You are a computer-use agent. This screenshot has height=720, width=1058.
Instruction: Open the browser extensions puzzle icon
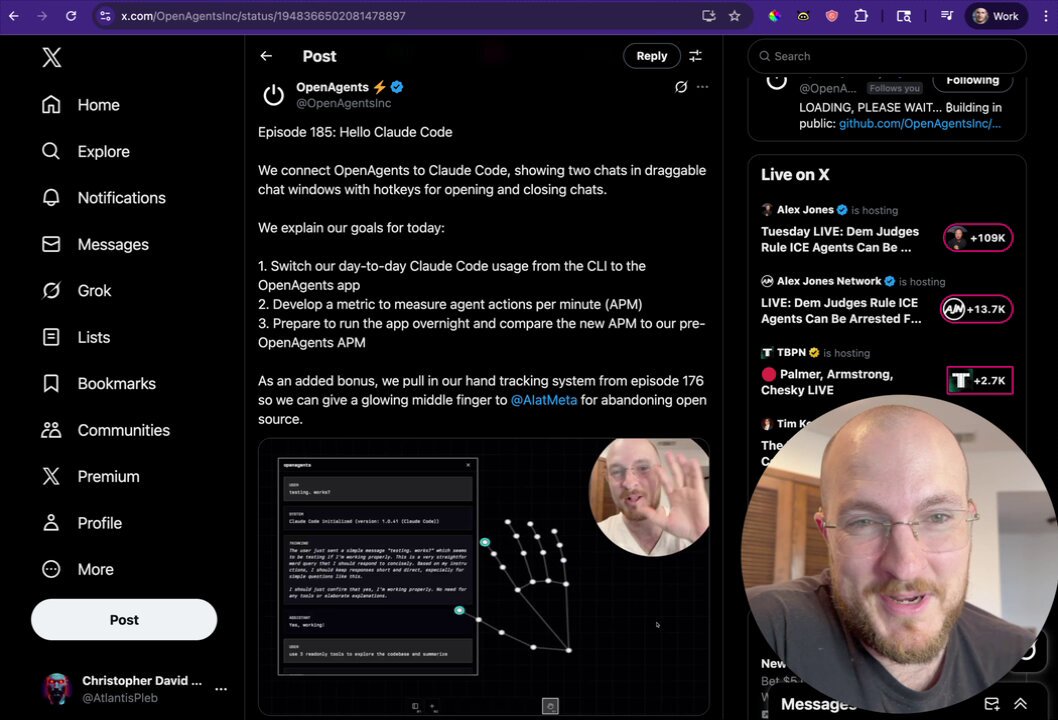[861, 16]
